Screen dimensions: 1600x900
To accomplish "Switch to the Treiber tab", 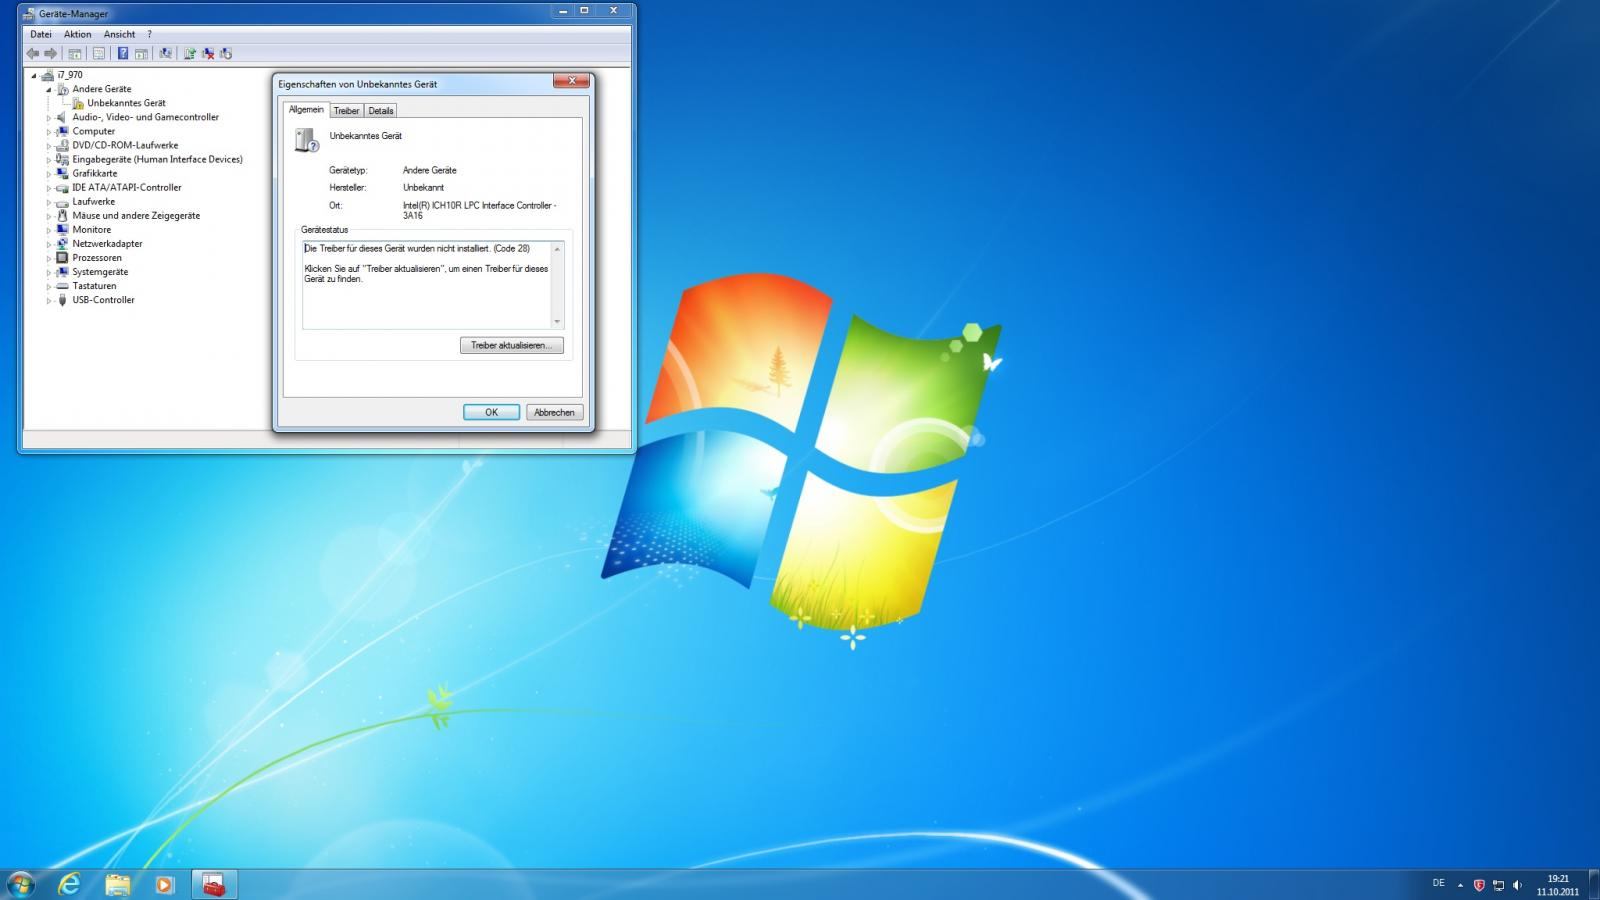I will pyautogui.click(x=346, y=111).
